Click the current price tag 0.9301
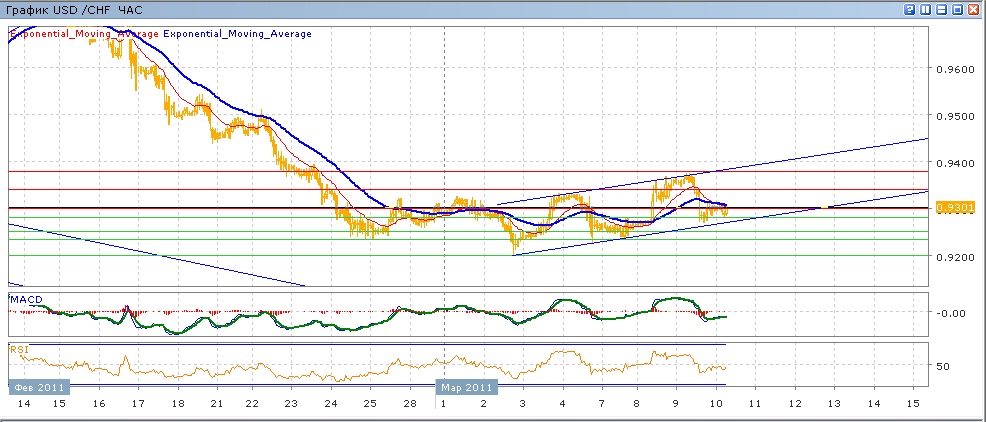Image resolution: width=986 pixels, height=422 pixels. 955,207
